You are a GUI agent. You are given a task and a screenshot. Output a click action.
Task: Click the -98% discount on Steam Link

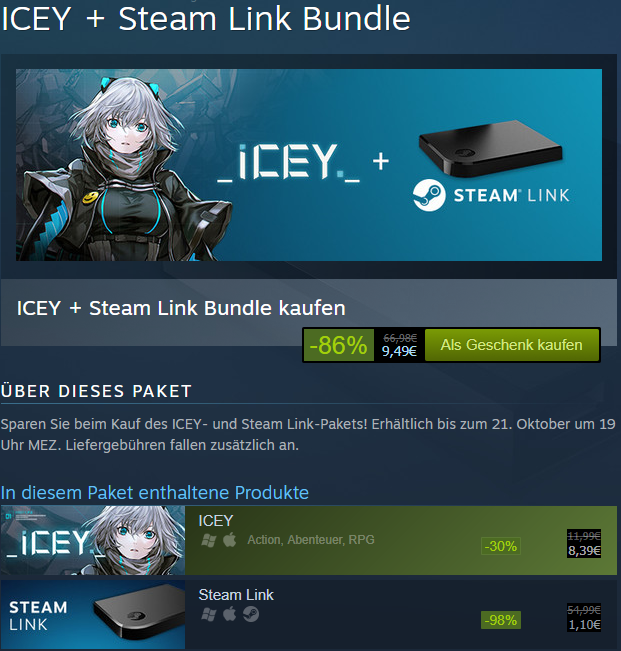501,620
